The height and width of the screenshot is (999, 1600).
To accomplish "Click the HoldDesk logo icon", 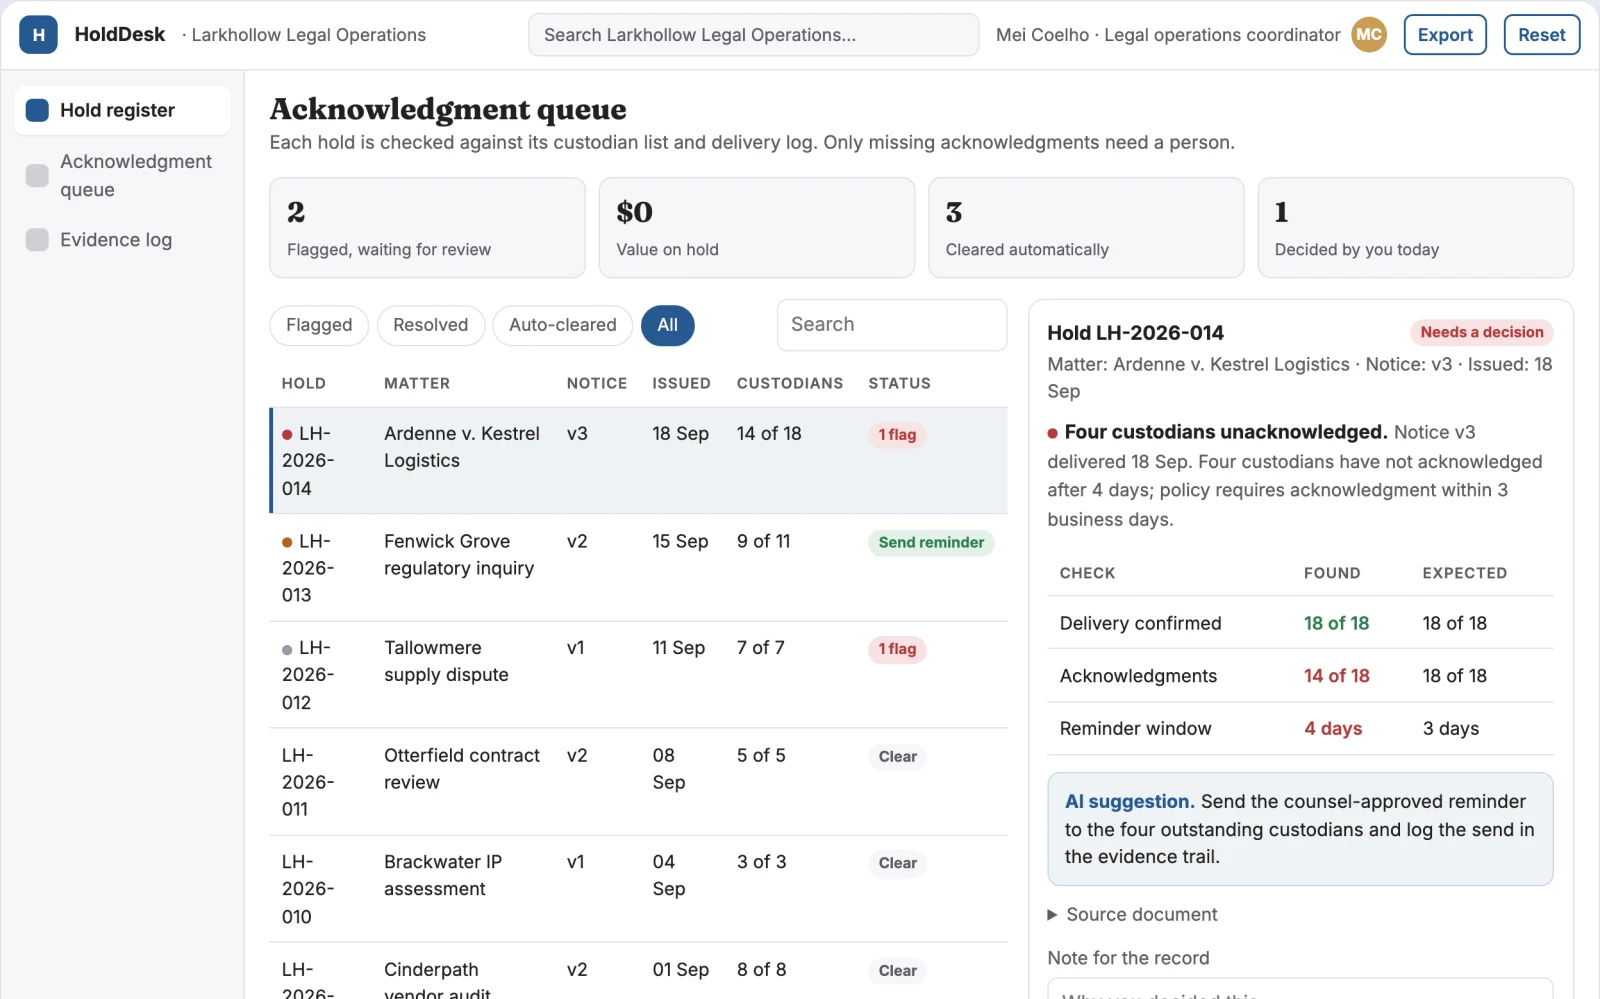I will click(x=38, y=35).
